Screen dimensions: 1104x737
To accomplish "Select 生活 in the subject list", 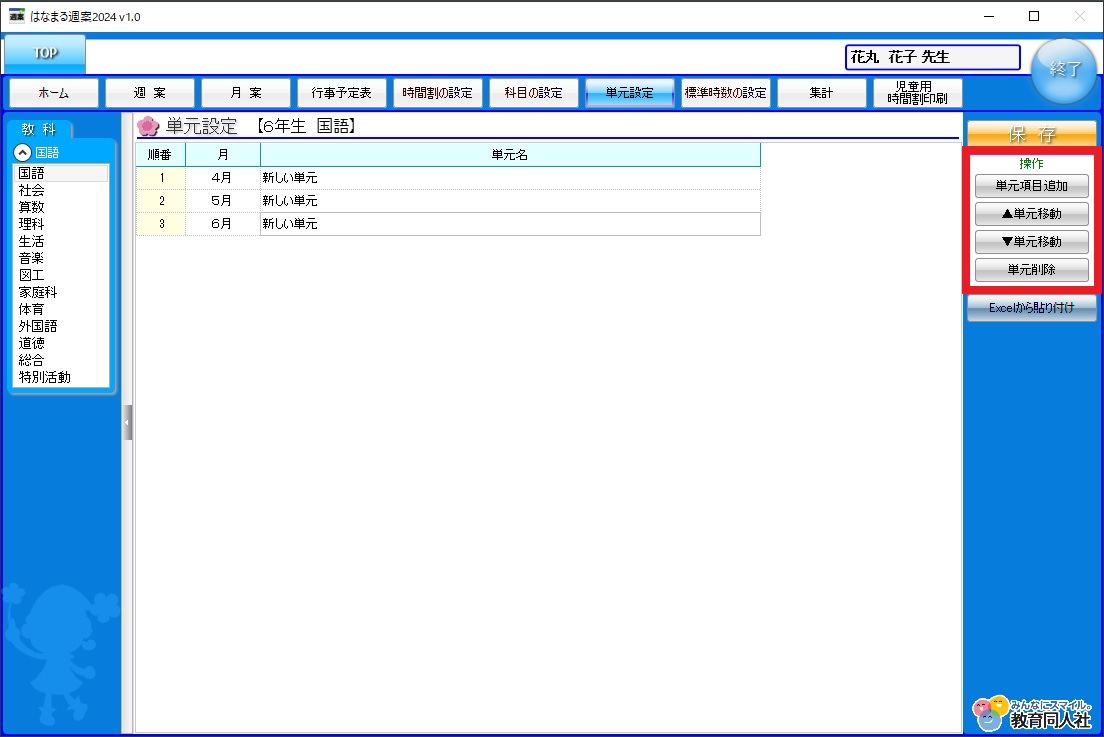I will [61, 241].
